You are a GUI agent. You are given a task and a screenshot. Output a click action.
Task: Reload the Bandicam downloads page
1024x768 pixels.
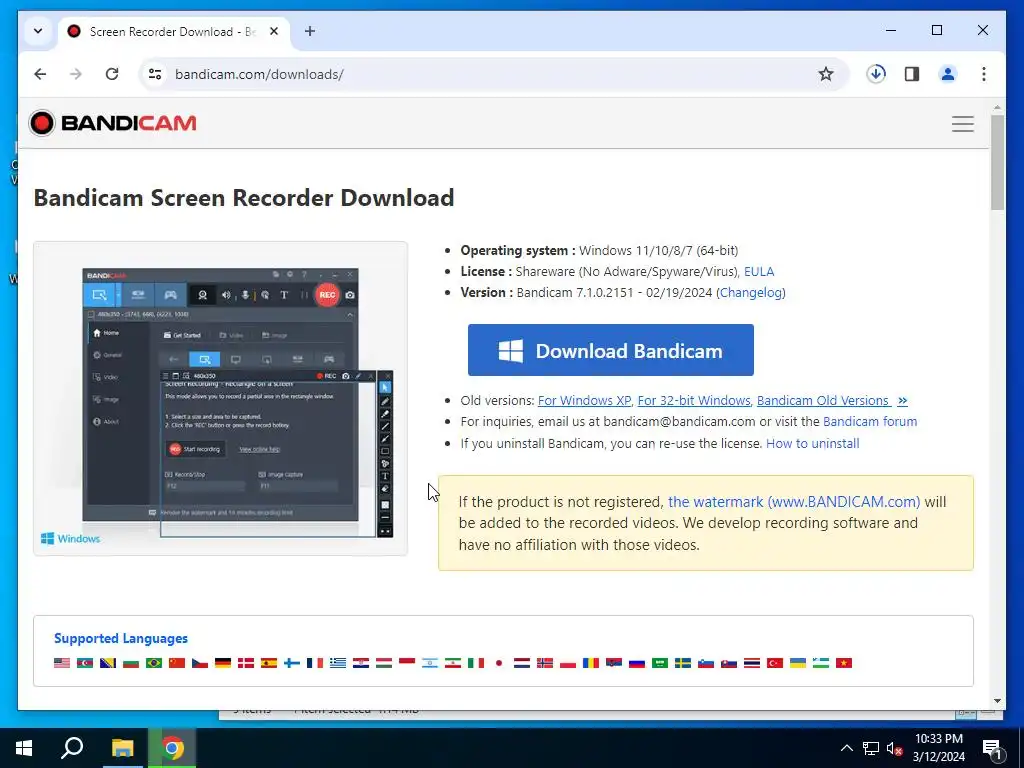pos(112,74)
